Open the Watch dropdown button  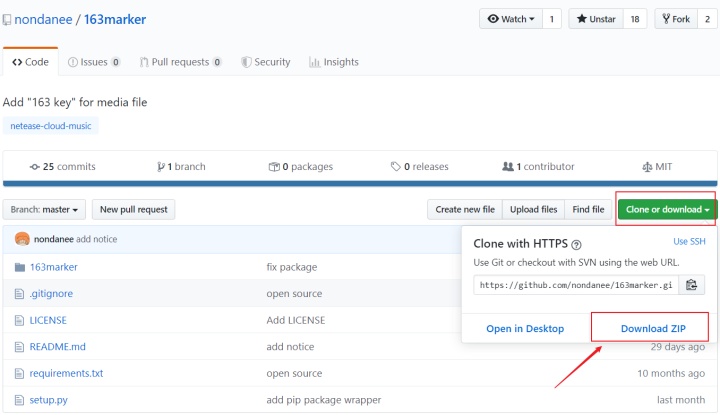(x=511, y=19)
